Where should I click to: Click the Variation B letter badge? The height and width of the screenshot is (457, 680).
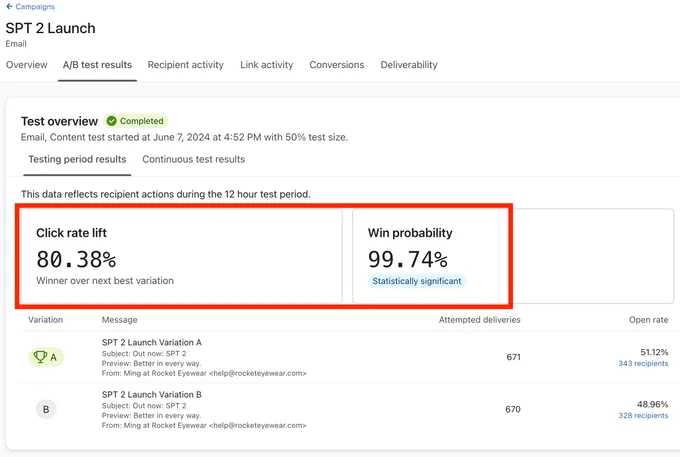click(x=46, y=409)
